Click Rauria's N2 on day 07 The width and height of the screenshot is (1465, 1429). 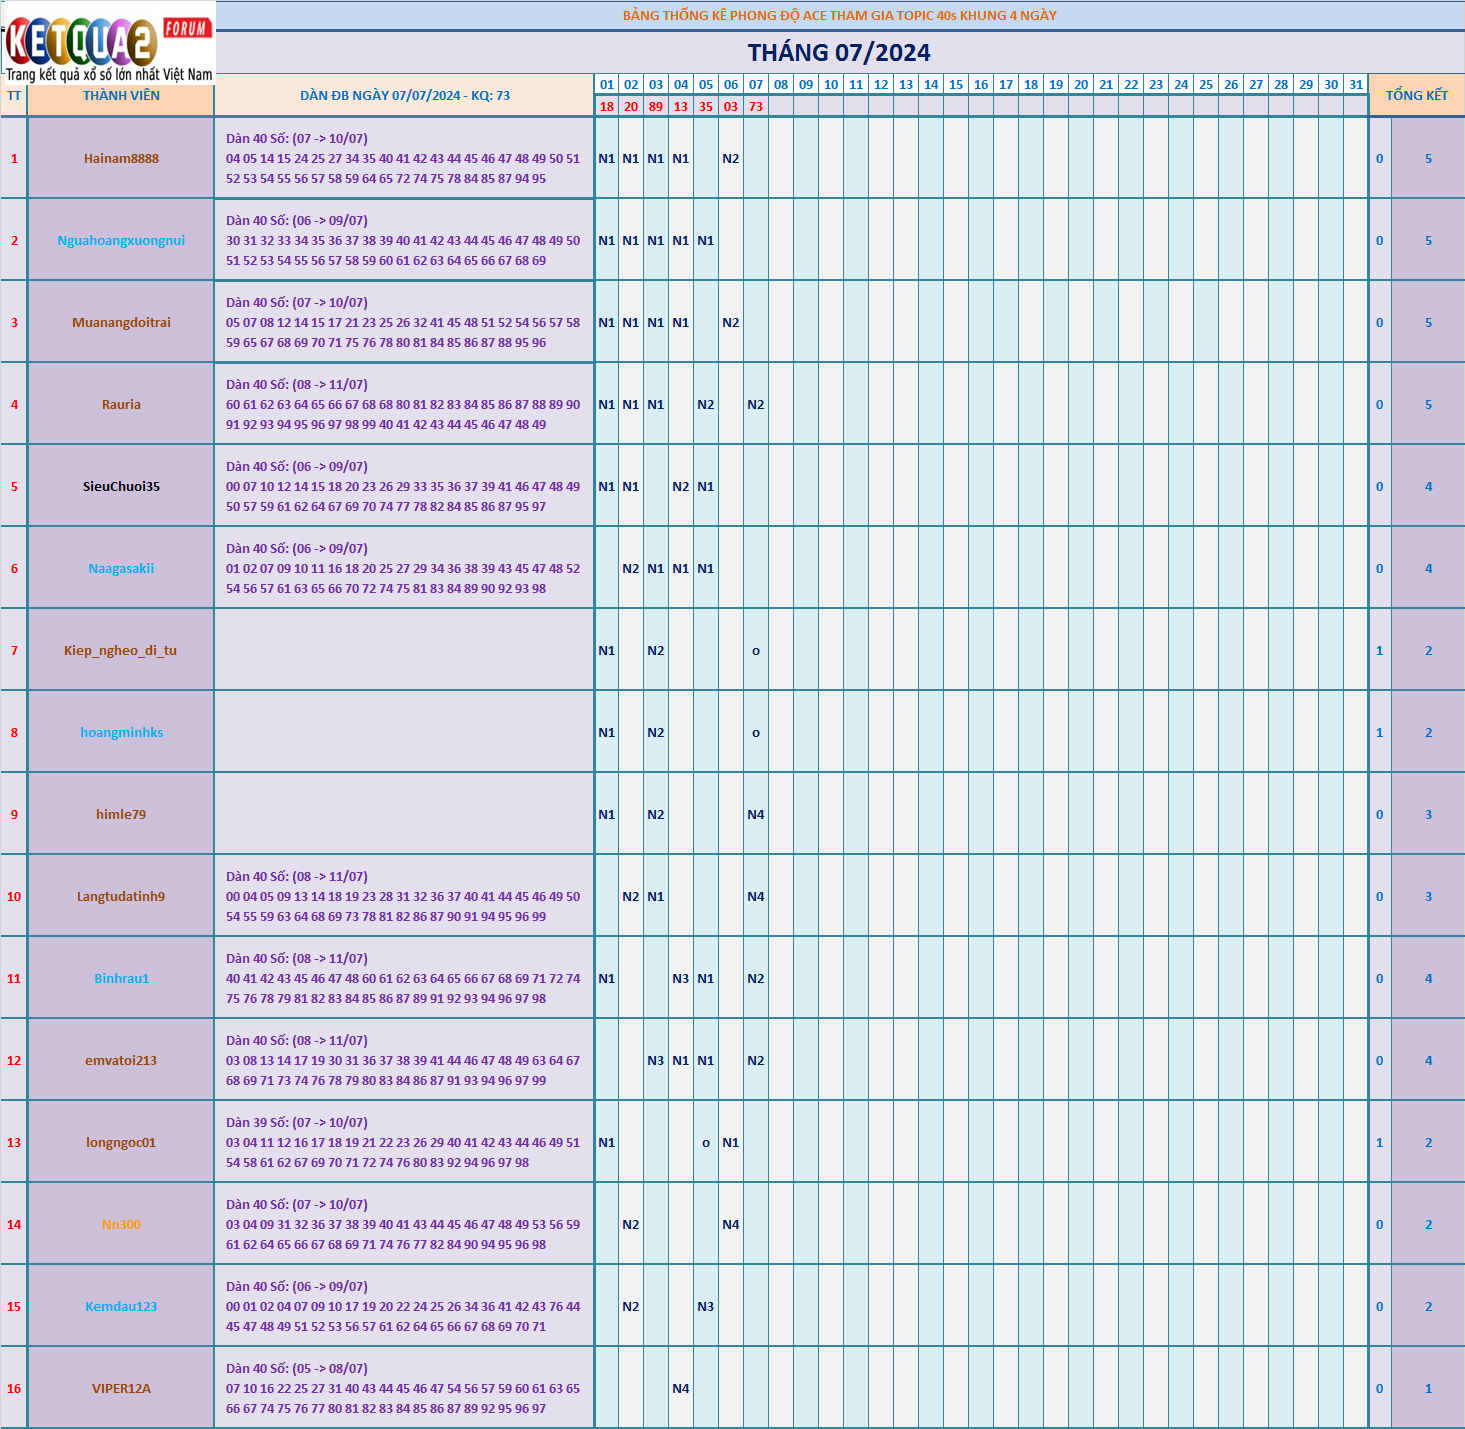[x=756, y=404]
